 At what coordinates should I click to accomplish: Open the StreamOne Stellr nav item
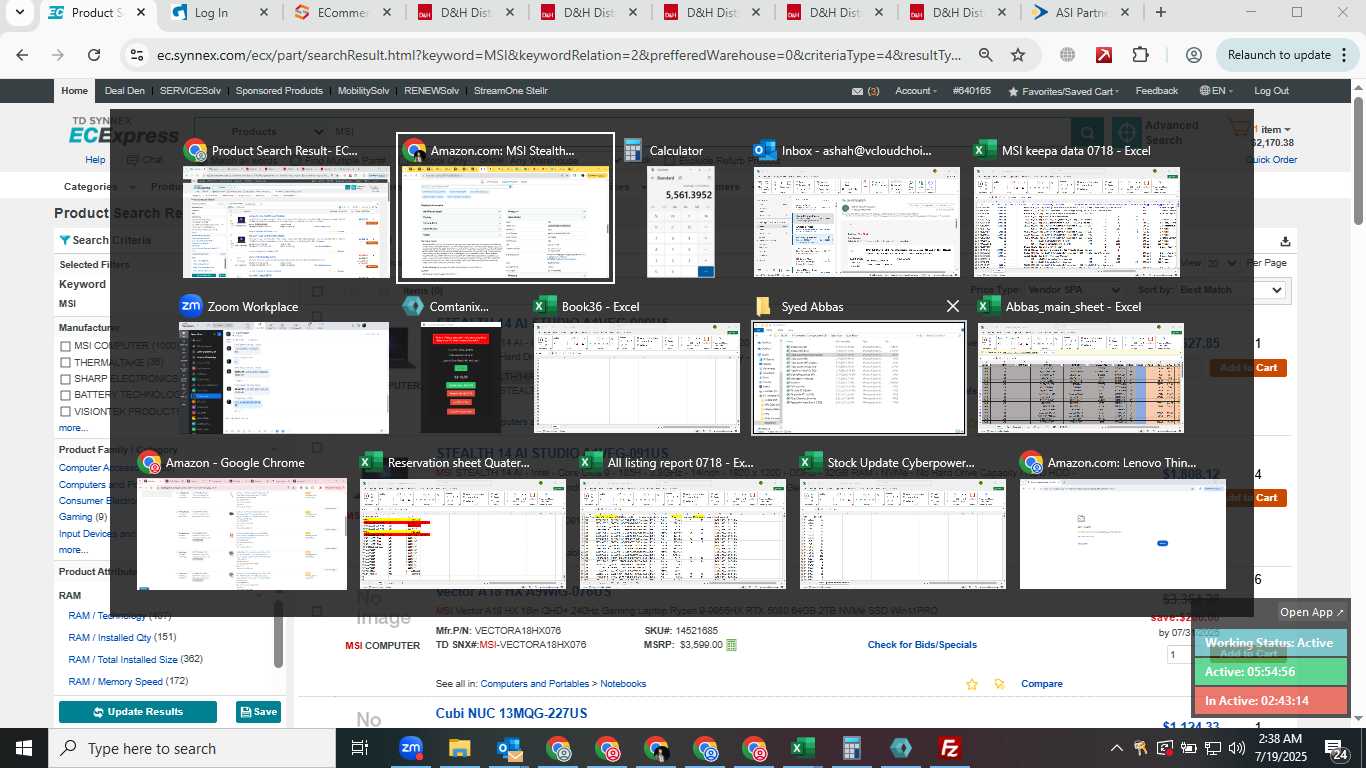pyautogui.click(x=511, y=91)
